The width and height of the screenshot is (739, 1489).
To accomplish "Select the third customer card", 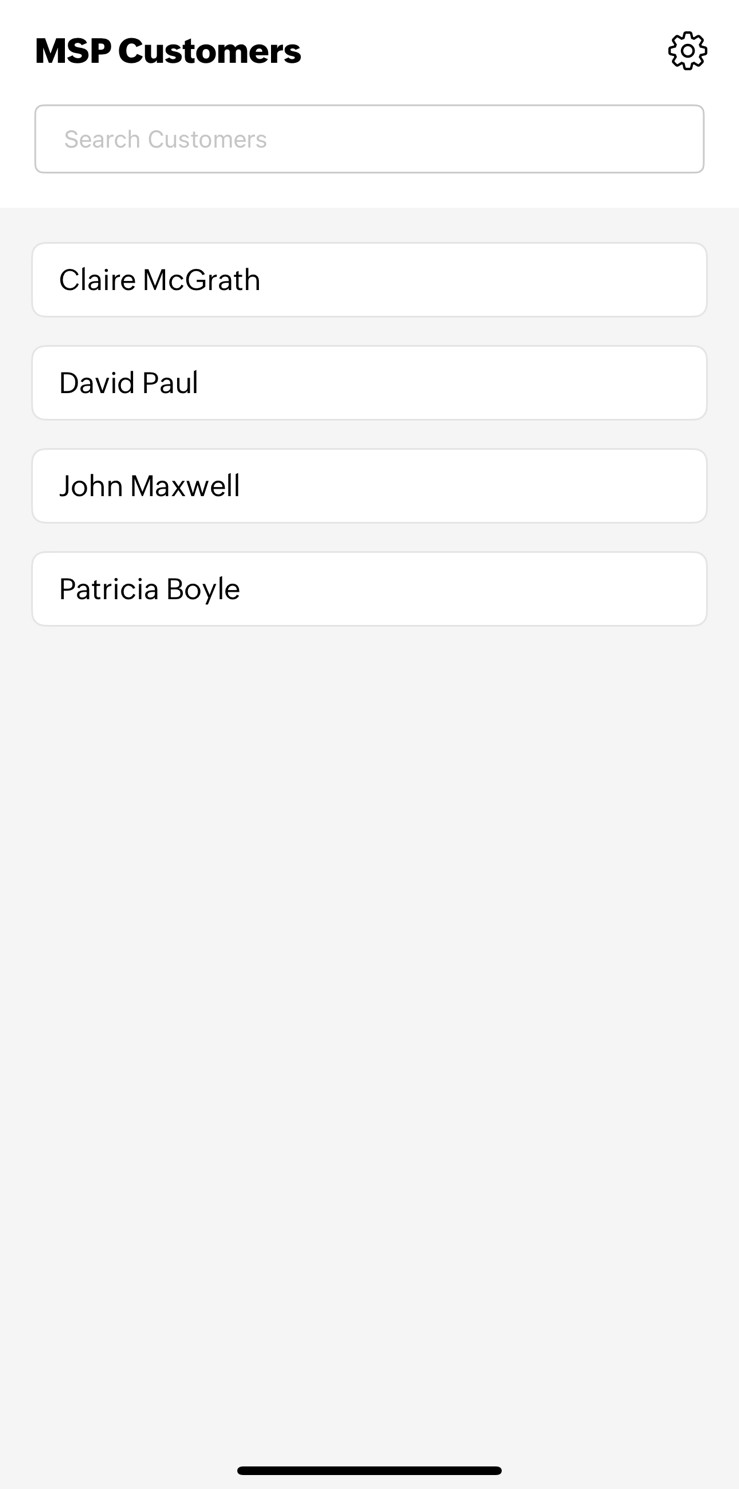I will tap(369, 486).
